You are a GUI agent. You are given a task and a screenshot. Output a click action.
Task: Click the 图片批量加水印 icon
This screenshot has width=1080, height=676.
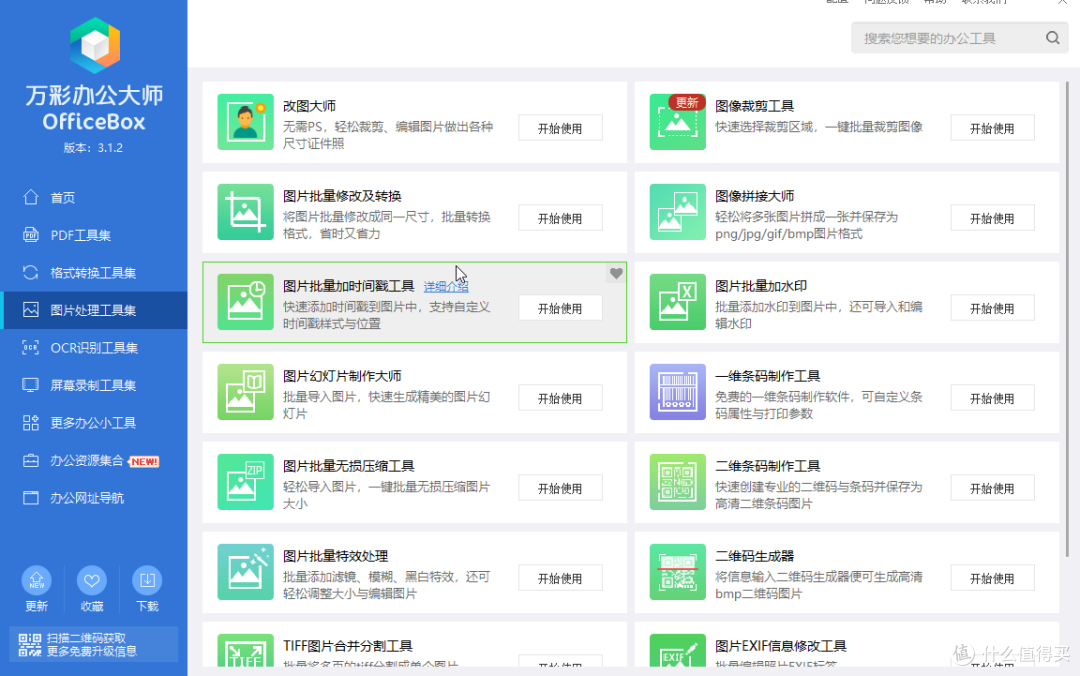pos(677,302)
